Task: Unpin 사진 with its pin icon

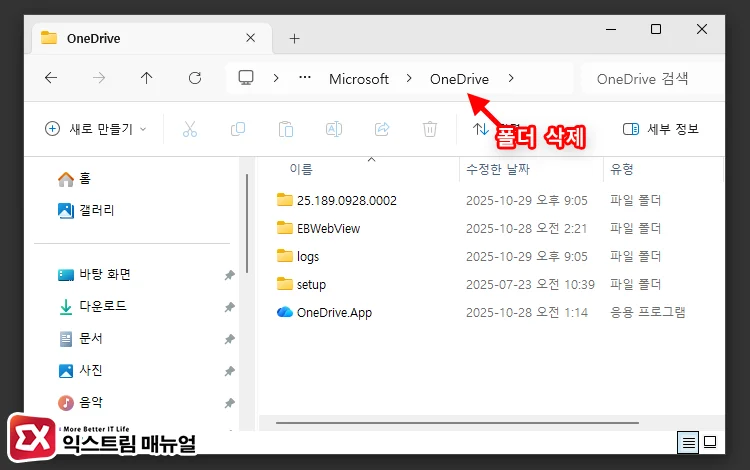Action: click(x=230, y=371)
